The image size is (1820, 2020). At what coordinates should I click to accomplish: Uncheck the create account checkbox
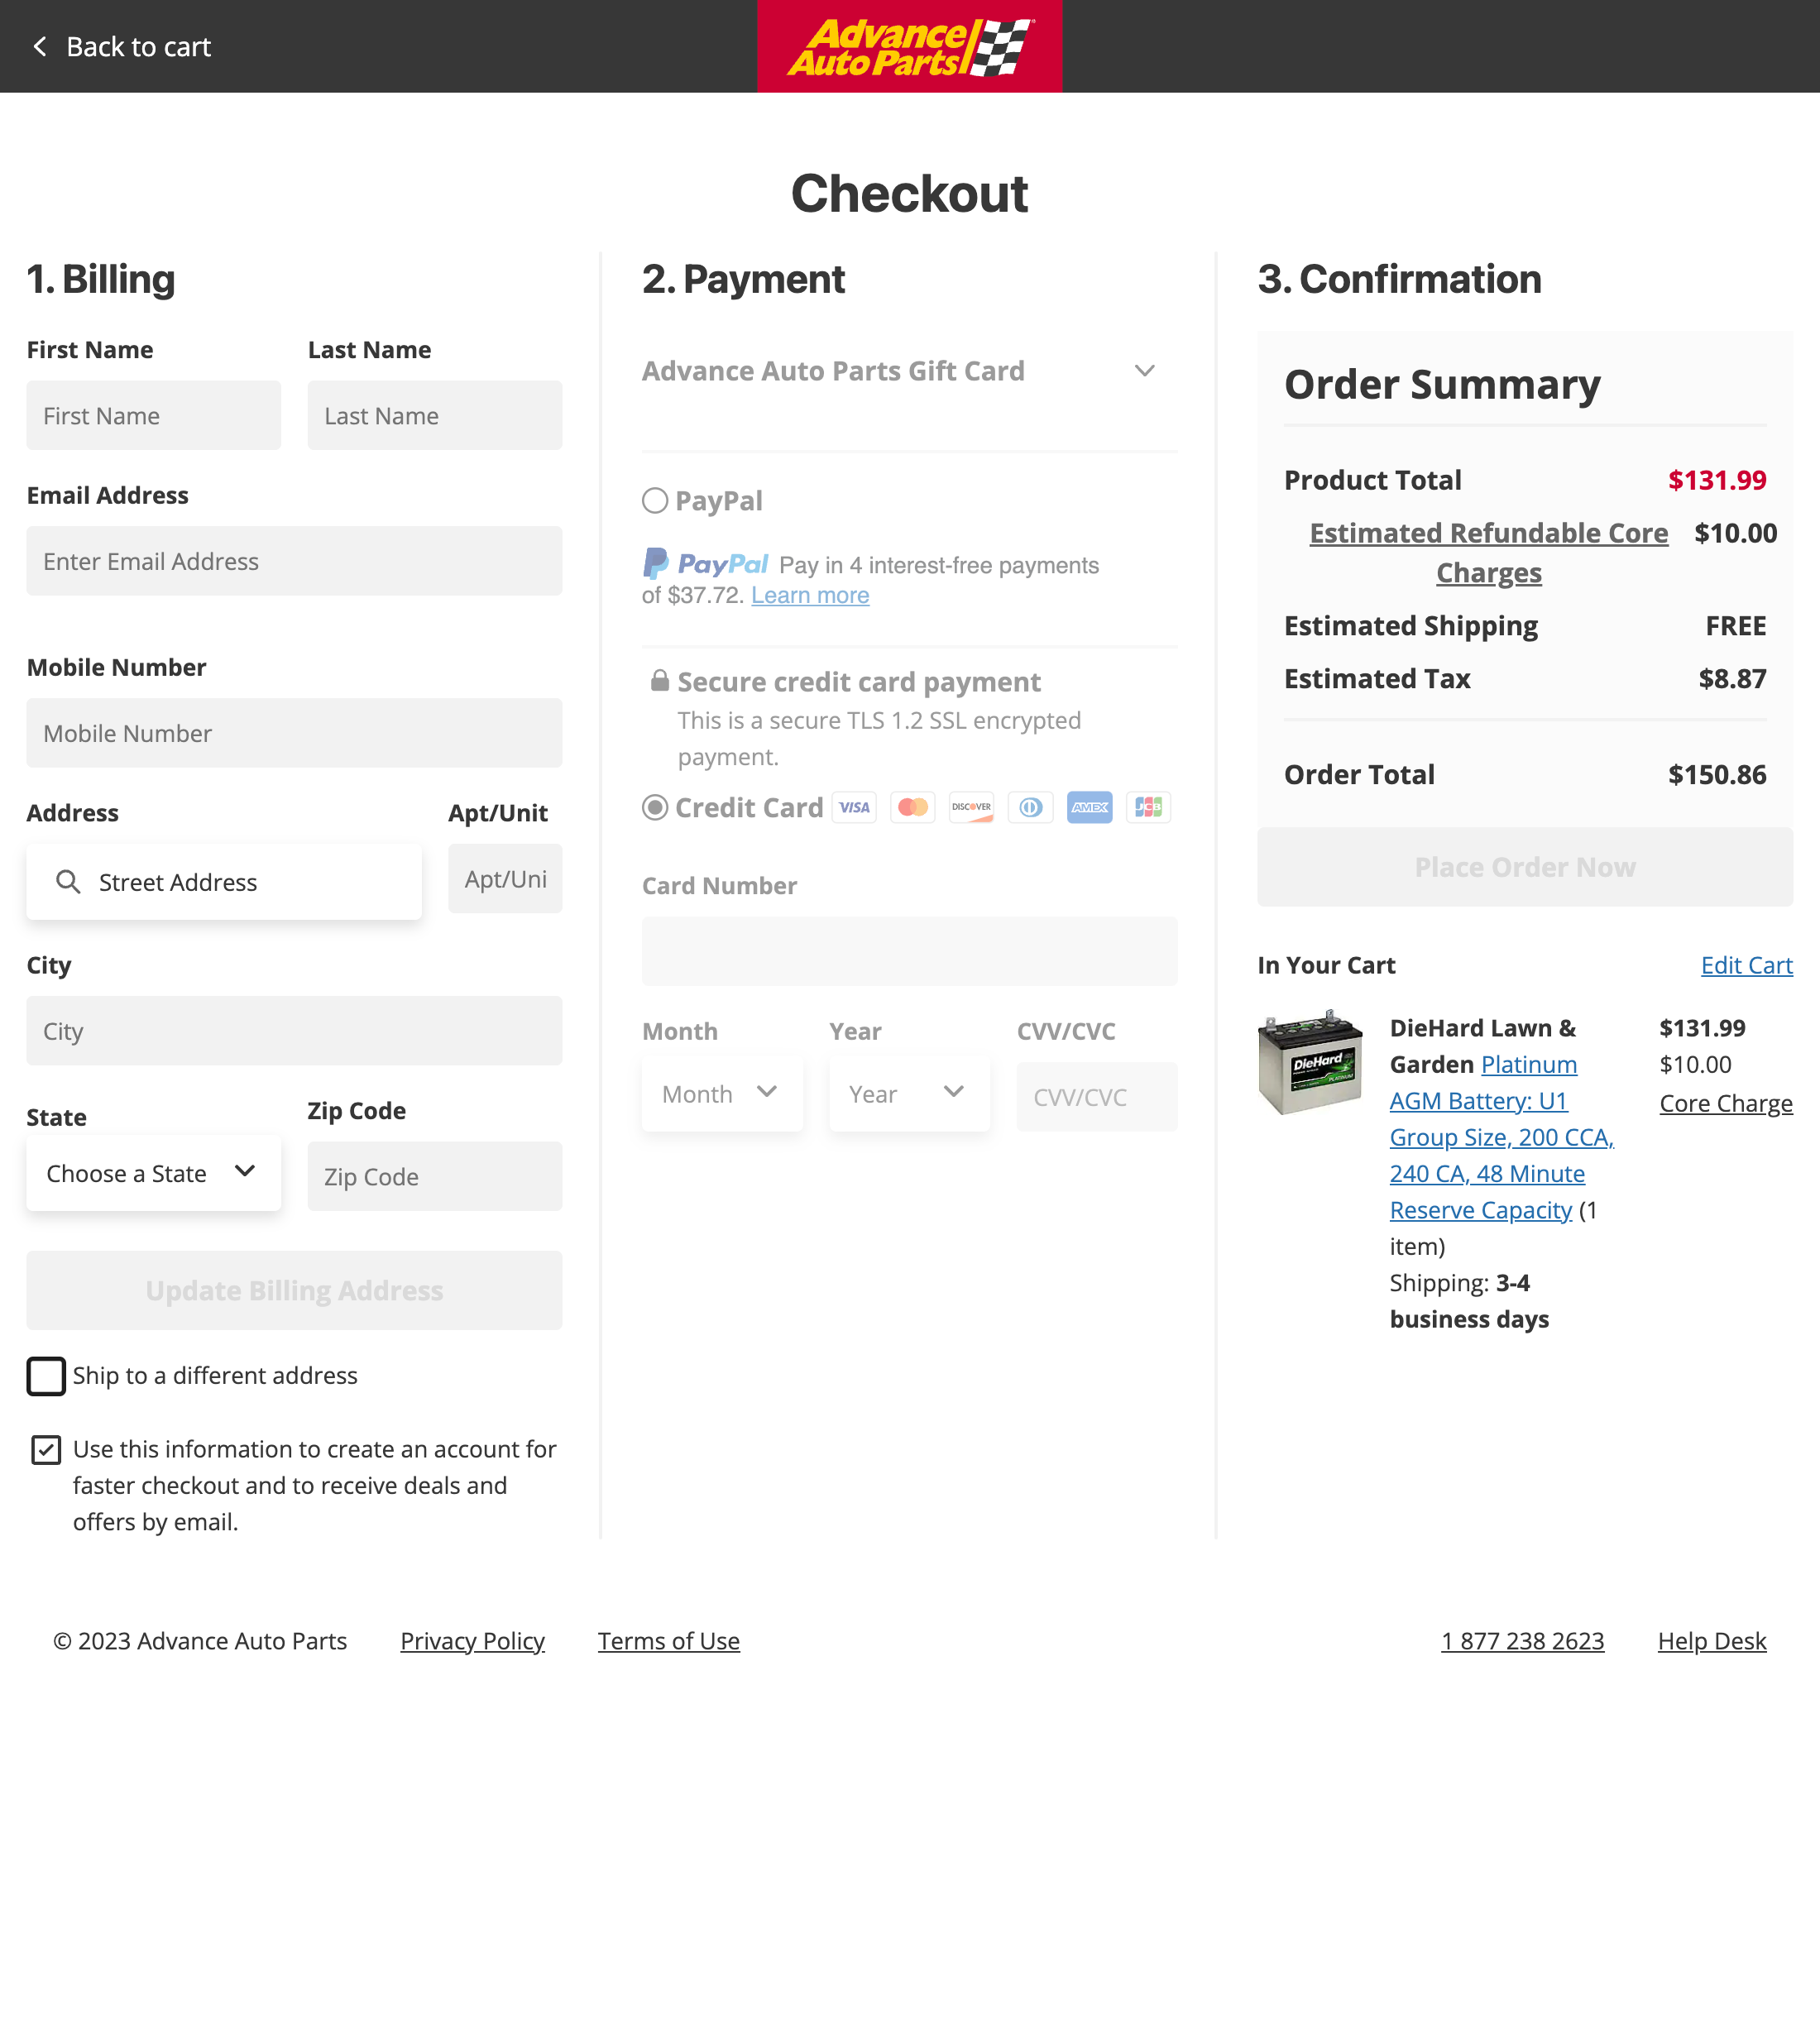46,1449
